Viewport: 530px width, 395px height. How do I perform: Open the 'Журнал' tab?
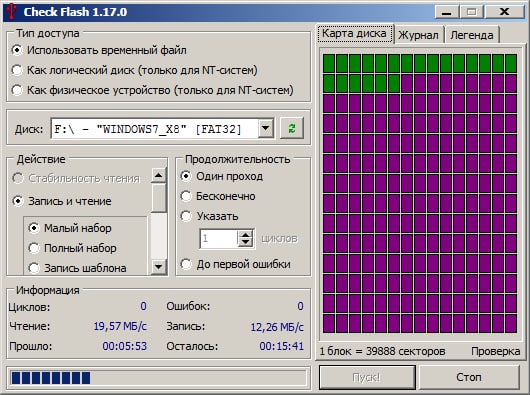tap(418, 35)
